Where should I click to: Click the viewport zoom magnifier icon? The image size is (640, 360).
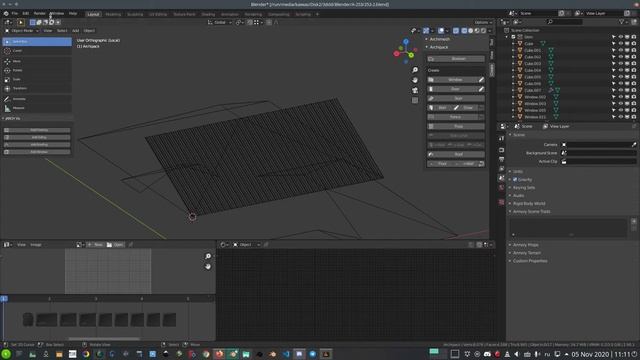pyautogui.click(x=415, y=70)
